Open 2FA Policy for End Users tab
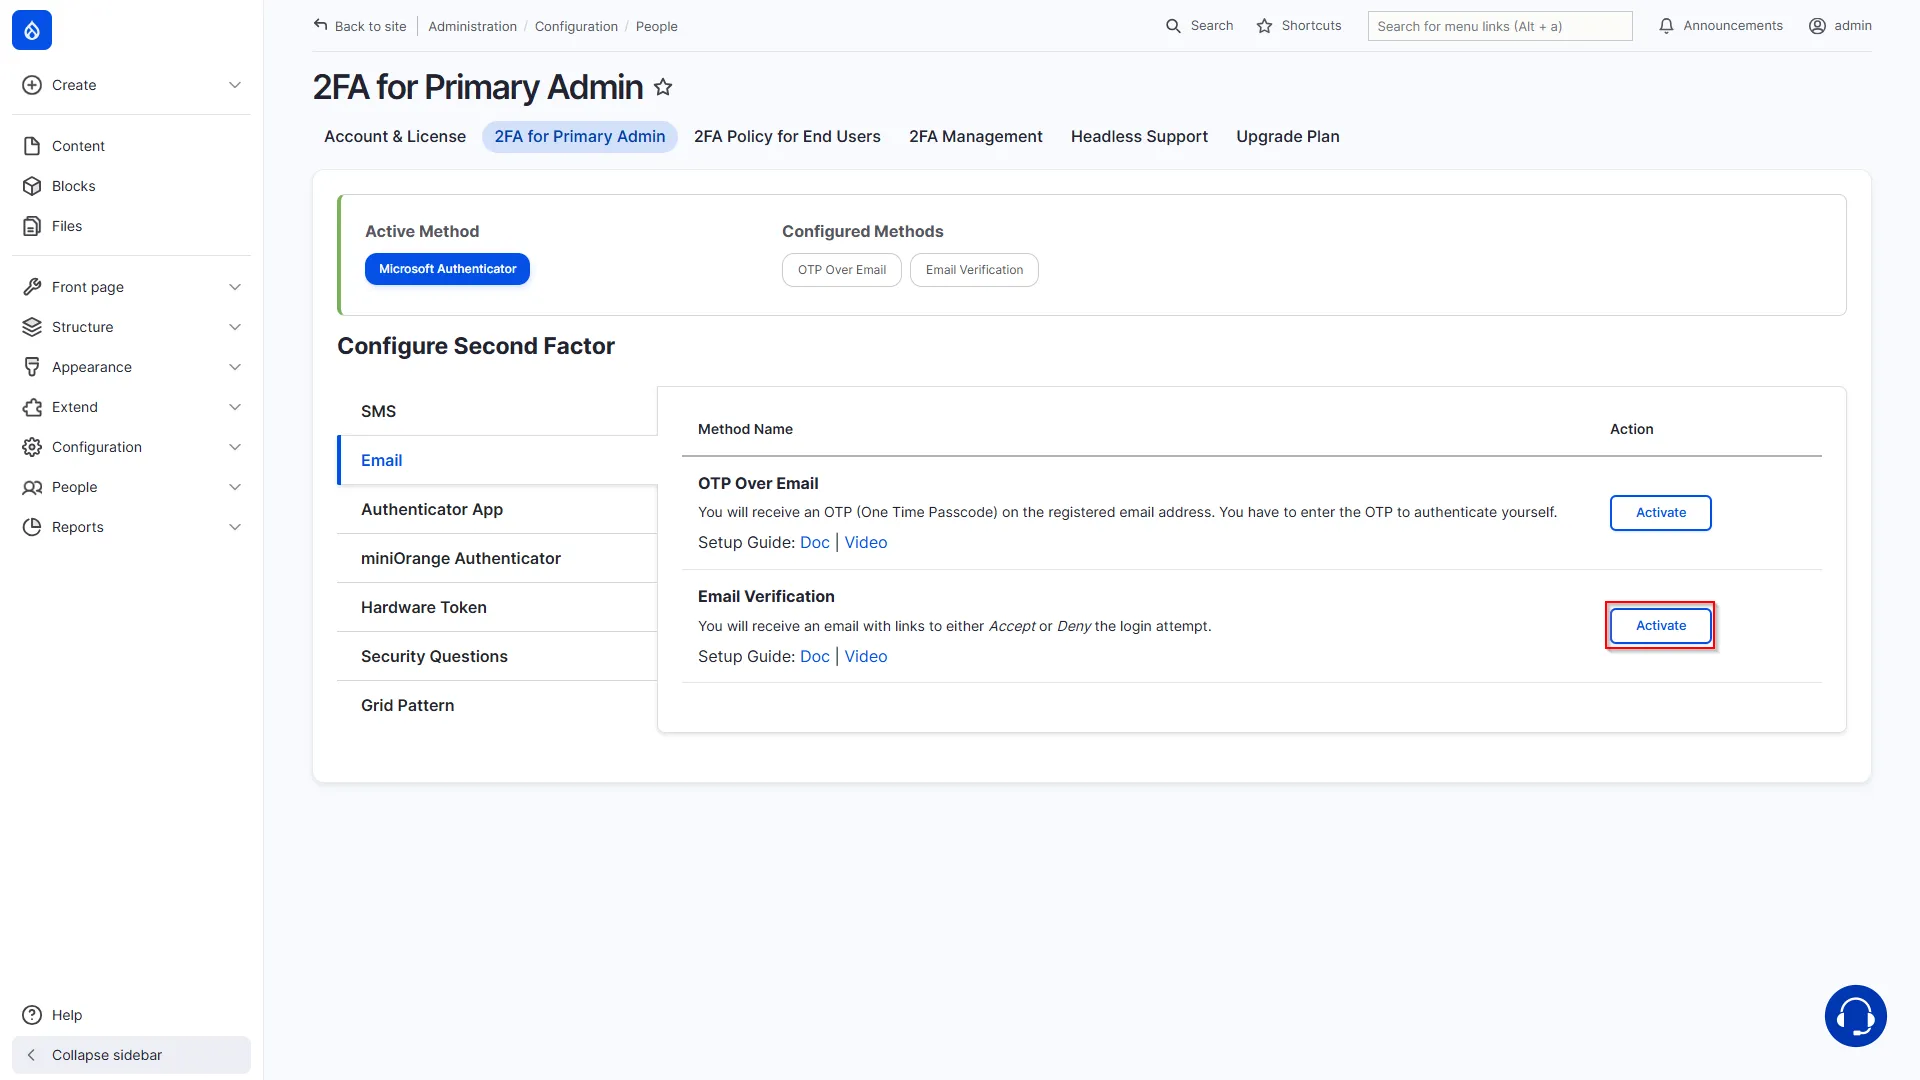 click(787, 137)
